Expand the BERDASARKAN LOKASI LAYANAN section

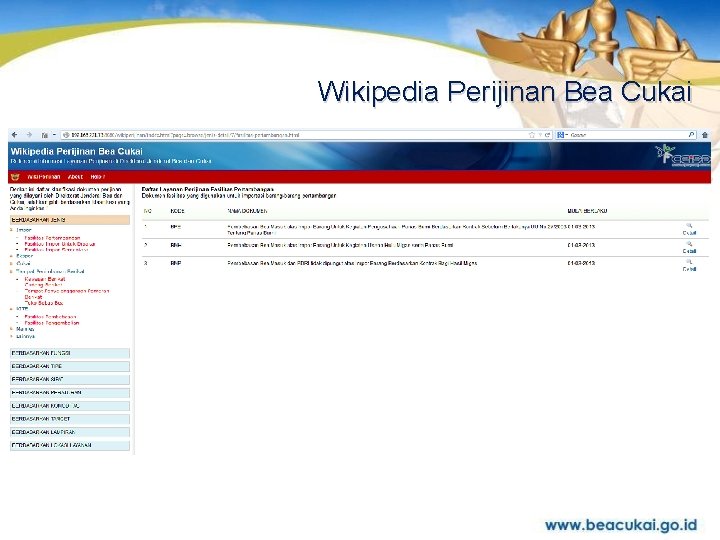click(70, 445)
